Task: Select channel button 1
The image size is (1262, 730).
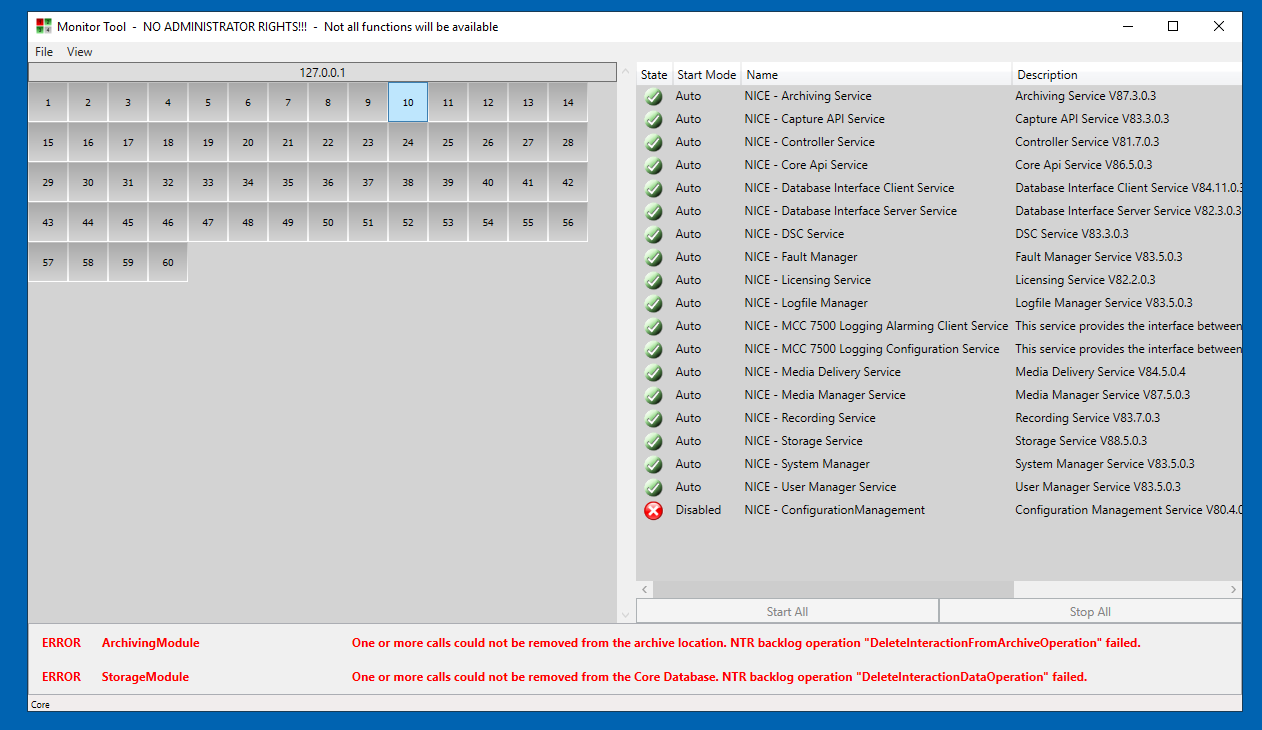Action: point(48,103)
